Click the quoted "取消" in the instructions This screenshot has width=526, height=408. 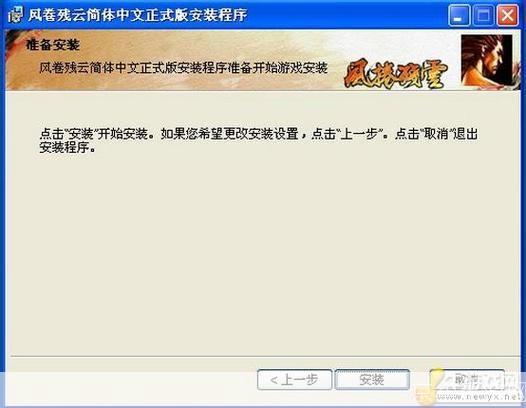point(437,134)
